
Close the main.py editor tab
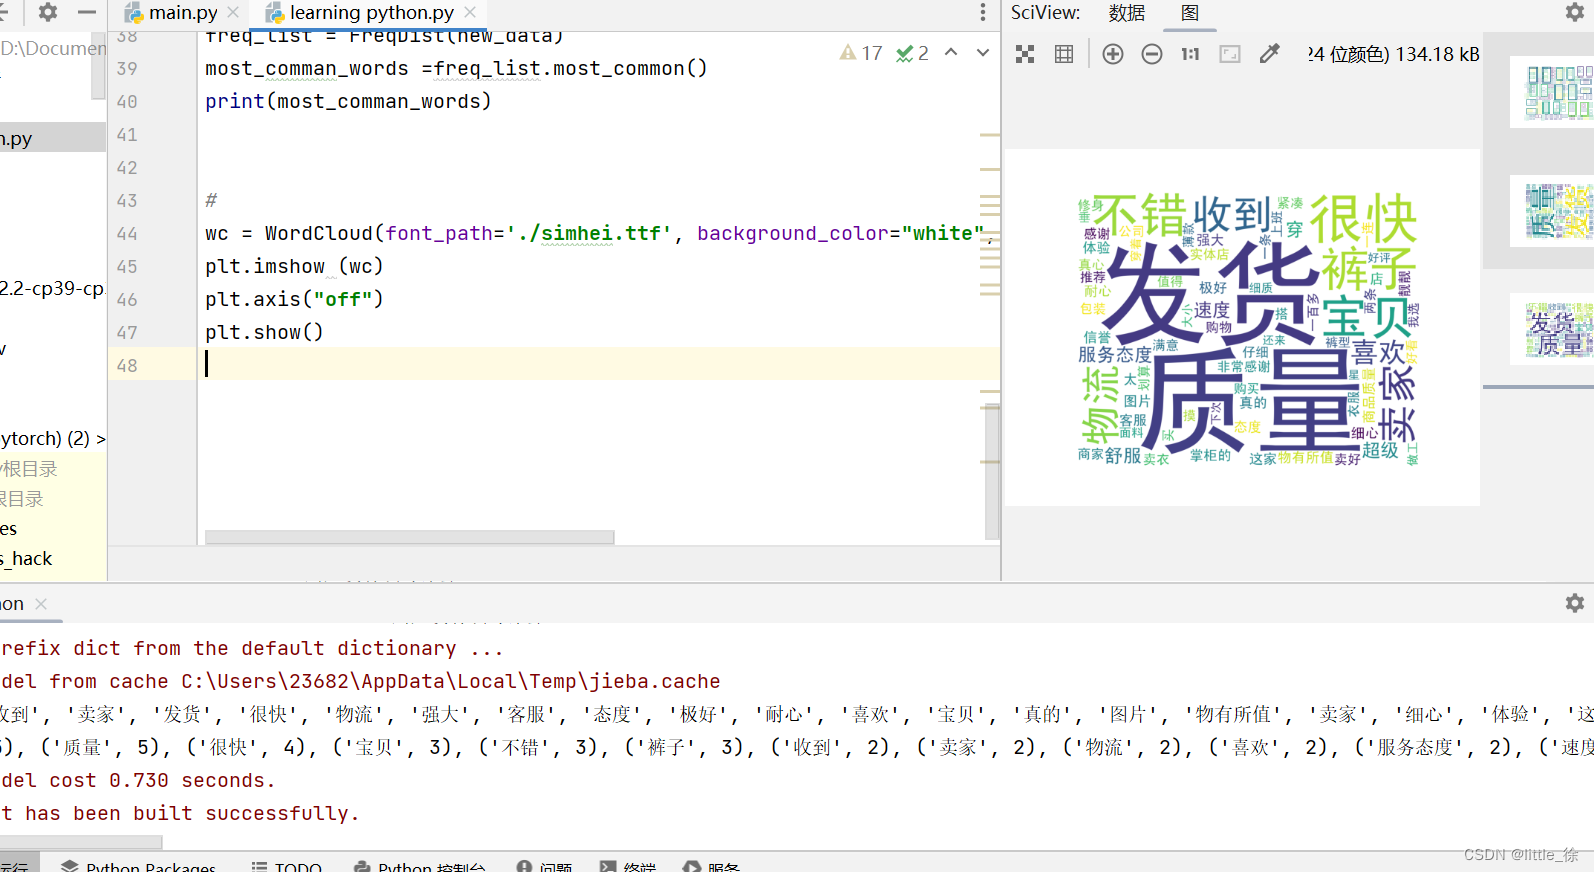pos(233,12)
